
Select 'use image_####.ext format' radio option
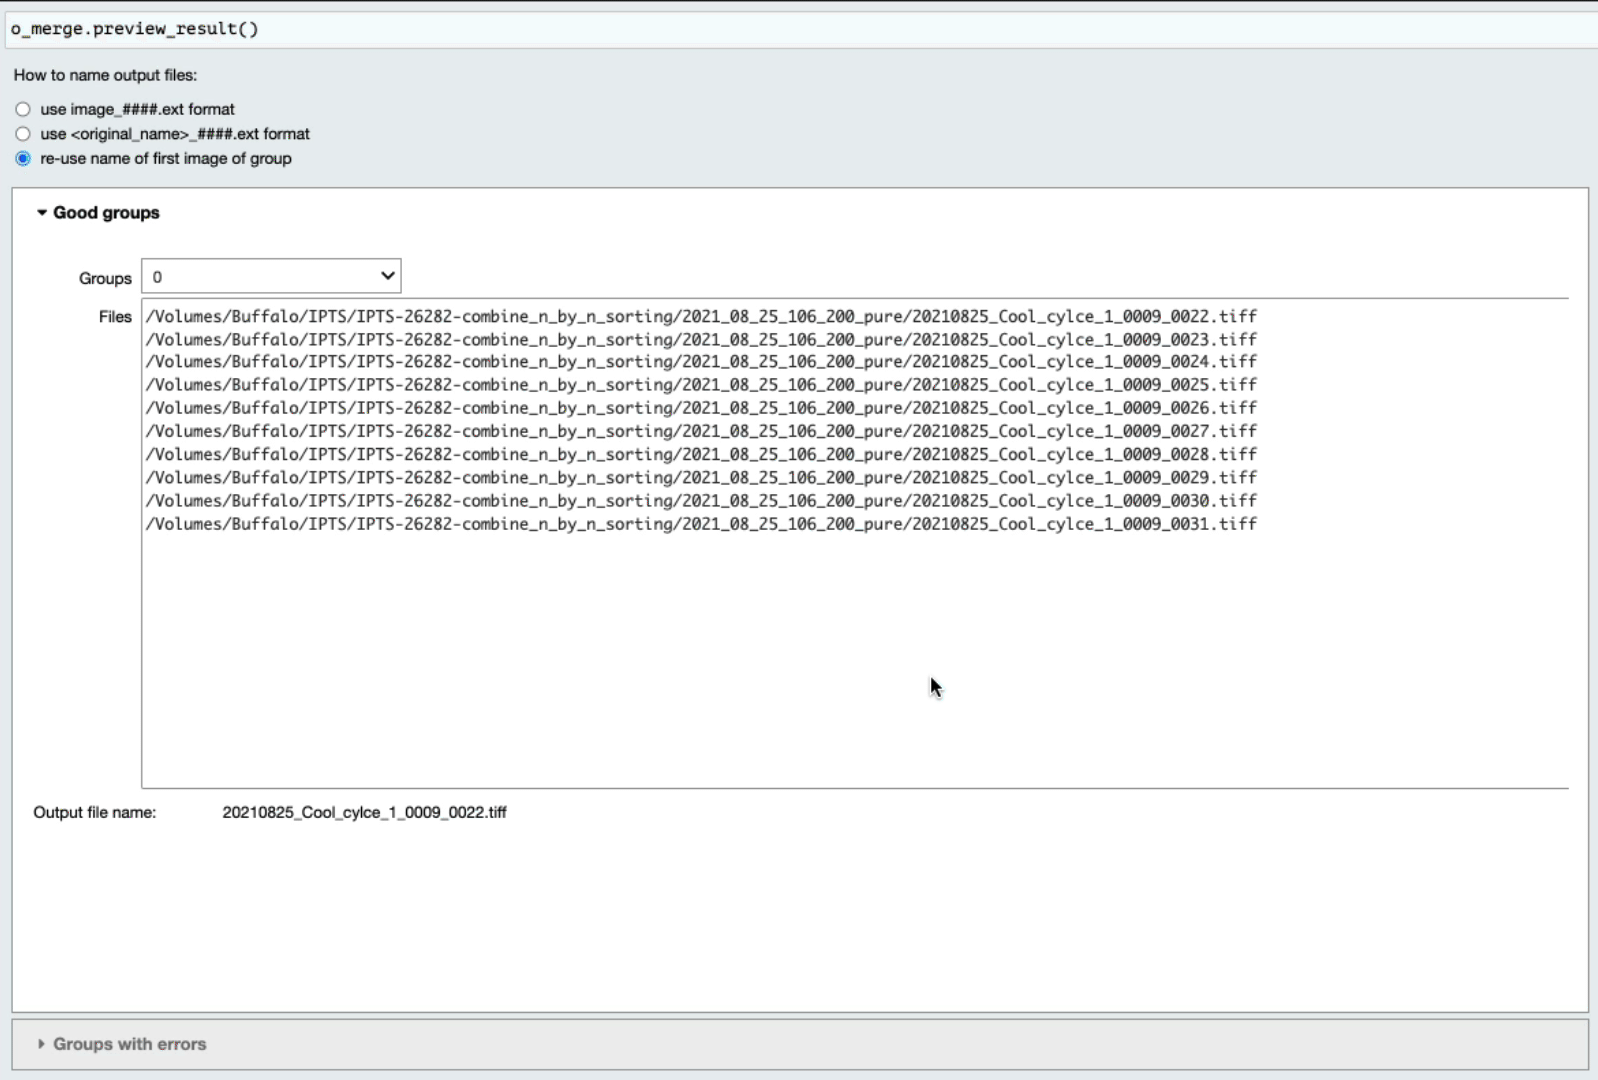point(23,109)
